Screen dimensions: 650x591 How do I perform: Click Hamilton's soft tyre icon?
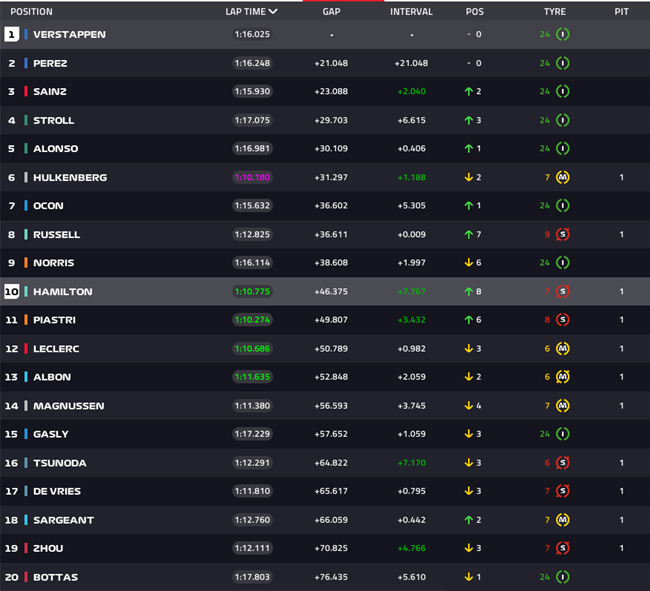point(563,291)
